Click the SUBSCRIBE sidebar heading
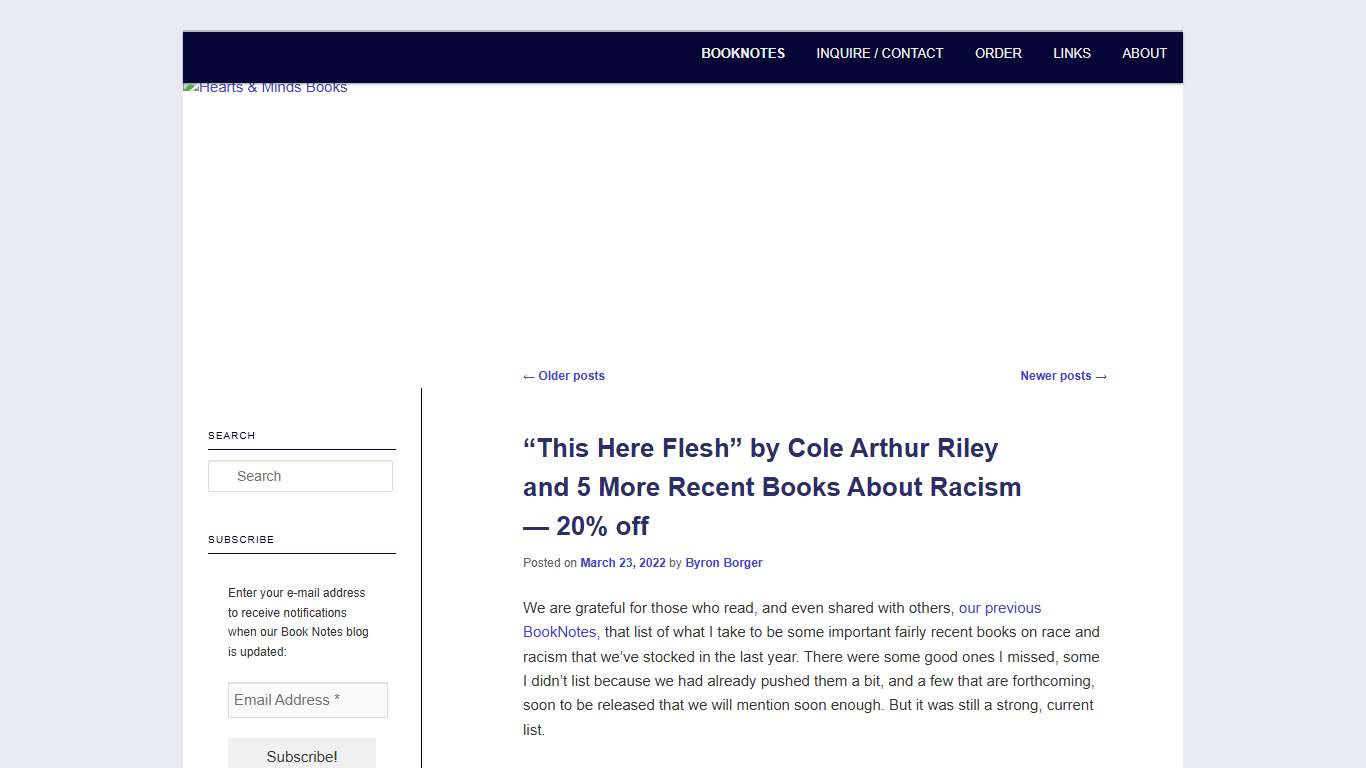Screen dimensions: 1366x768 [x=241, y=540]
